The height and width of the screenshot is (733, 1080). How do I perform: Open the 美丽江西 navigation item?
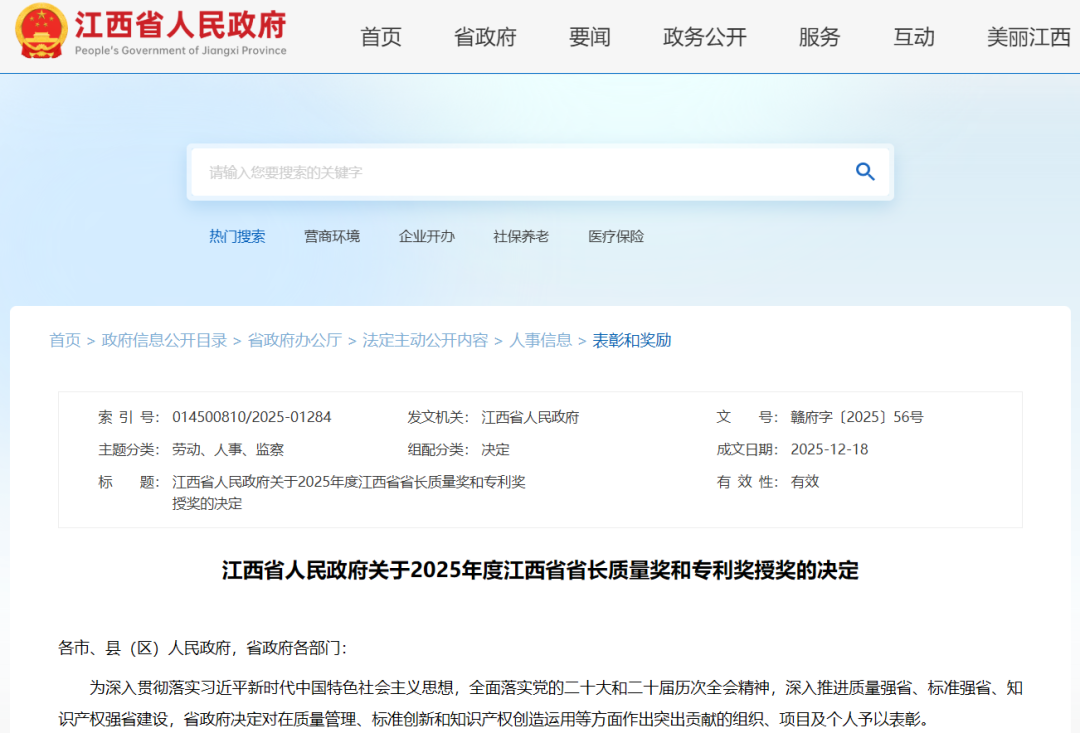point(1028,37)
